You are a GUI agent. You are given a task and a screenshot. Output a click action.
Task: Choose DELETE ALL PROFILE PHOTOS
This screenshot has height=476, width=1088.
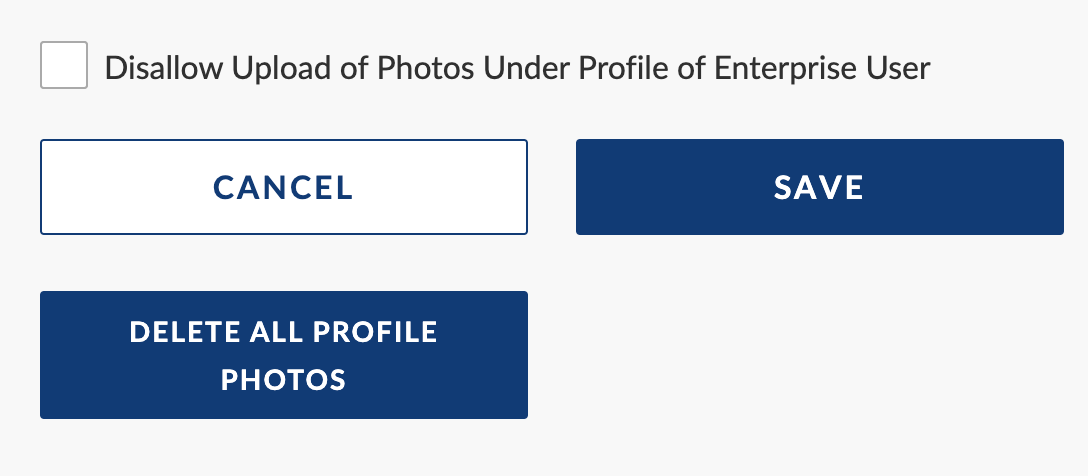coord(284,355)
